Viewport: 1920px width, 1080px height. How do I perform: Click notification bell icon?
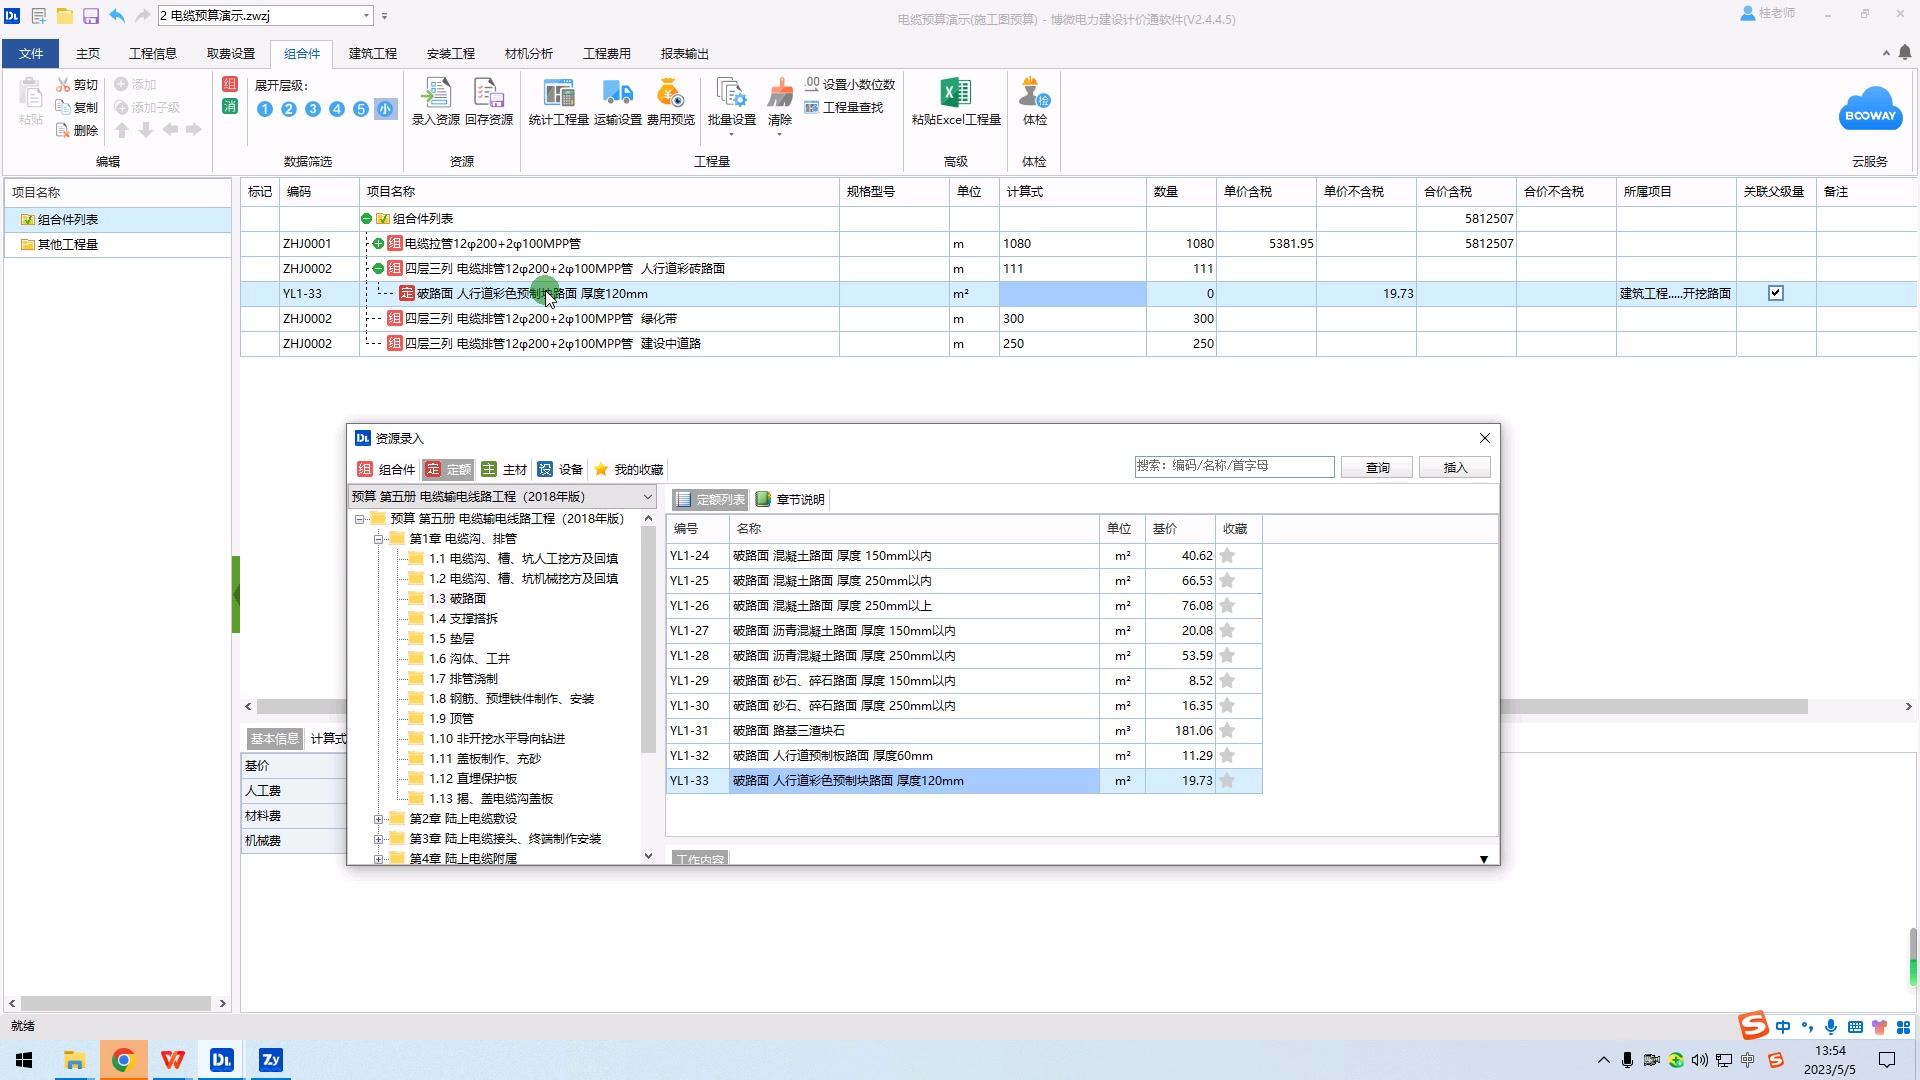(x=1905, y=52)
